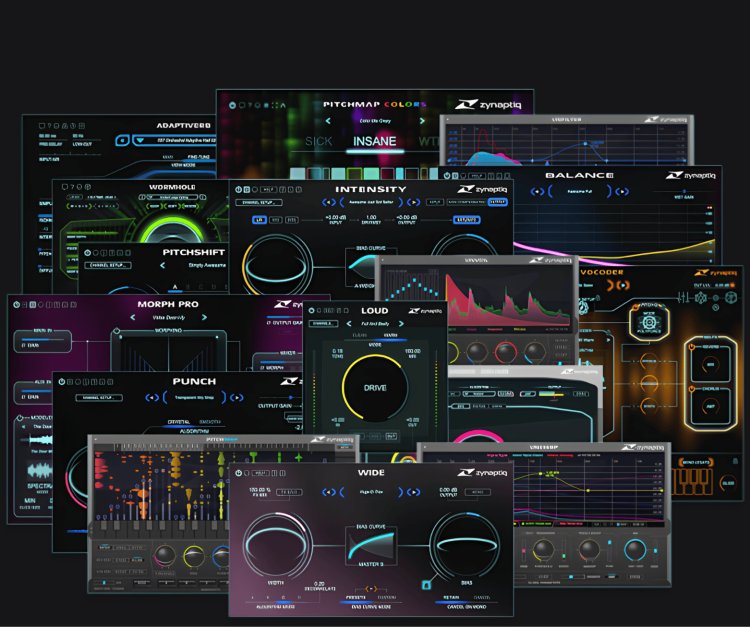Click the piano keyboard icon in VOCODER

(692, 481)
